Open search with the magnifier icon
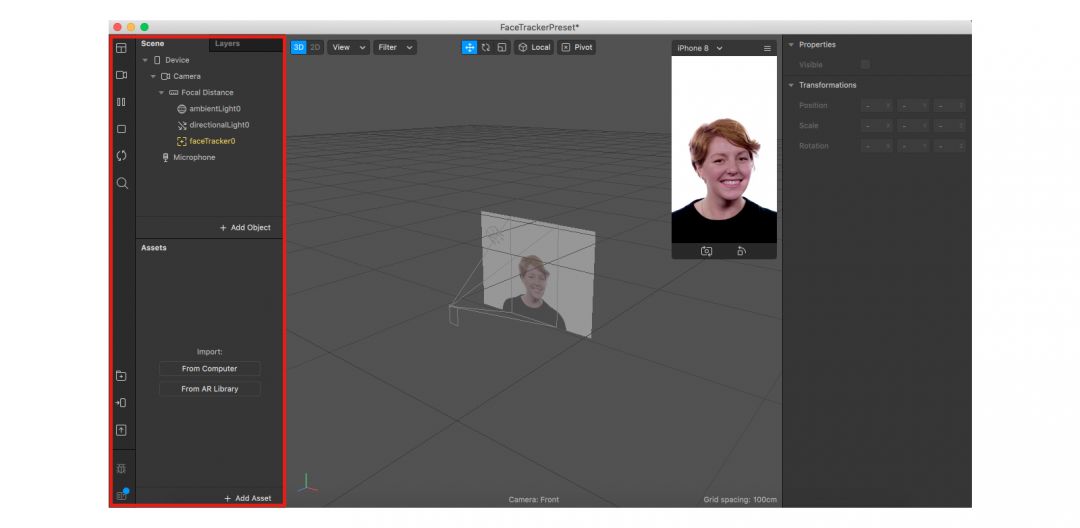 tap(121, 183)
